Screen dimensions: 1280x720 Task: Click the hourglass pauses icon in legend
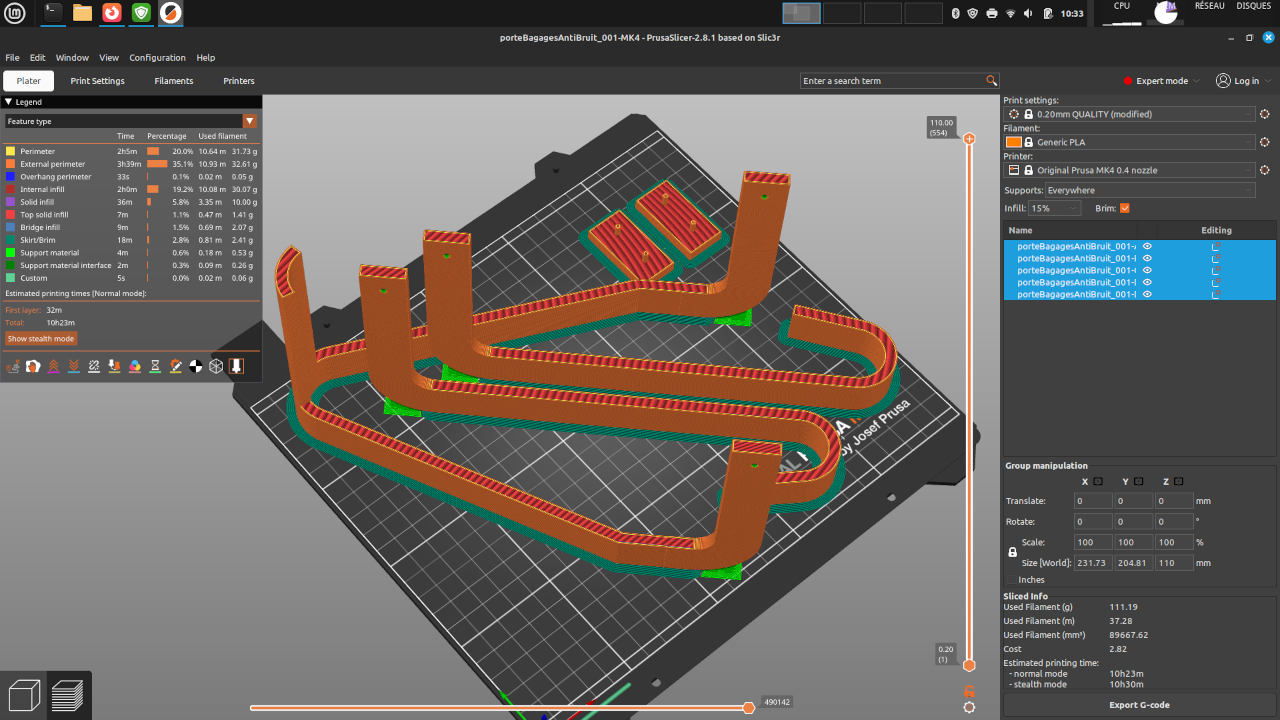click(155, 367)
